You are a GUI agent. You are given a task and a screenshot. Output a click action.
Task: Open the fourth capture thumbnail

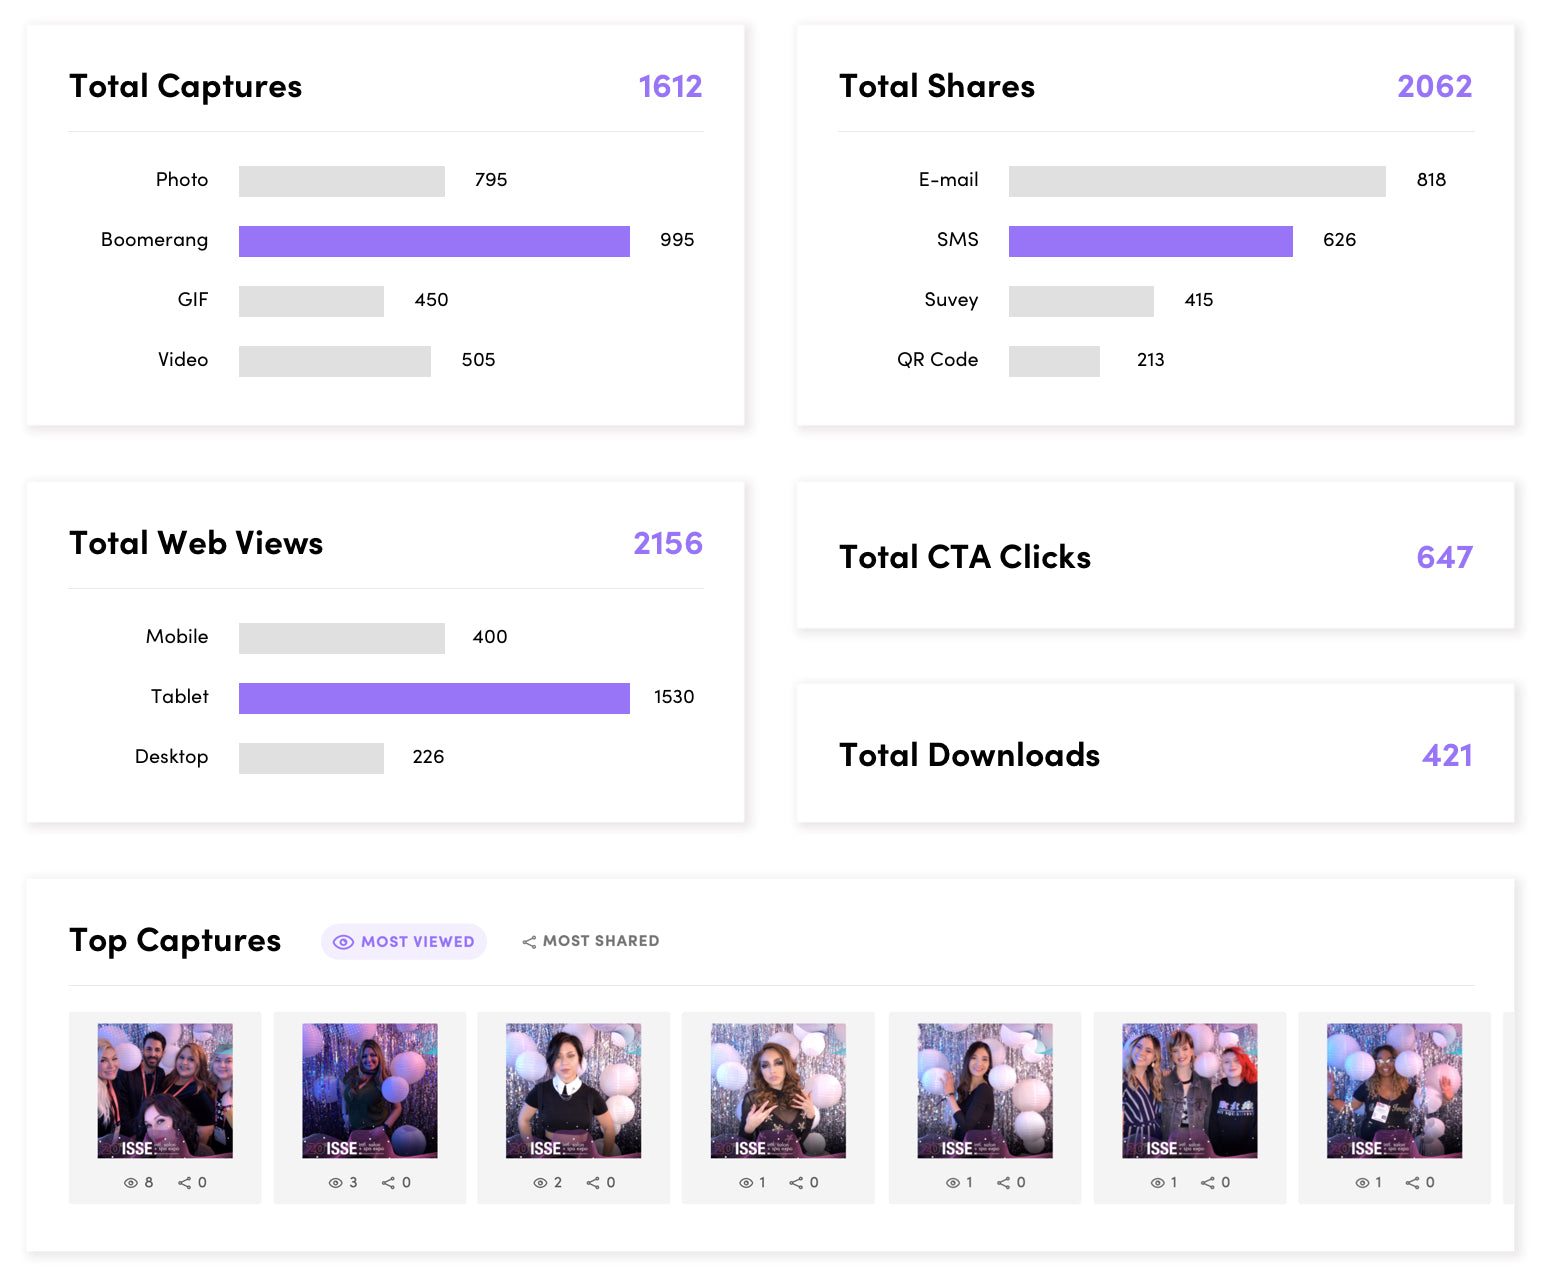[778, 1090]
